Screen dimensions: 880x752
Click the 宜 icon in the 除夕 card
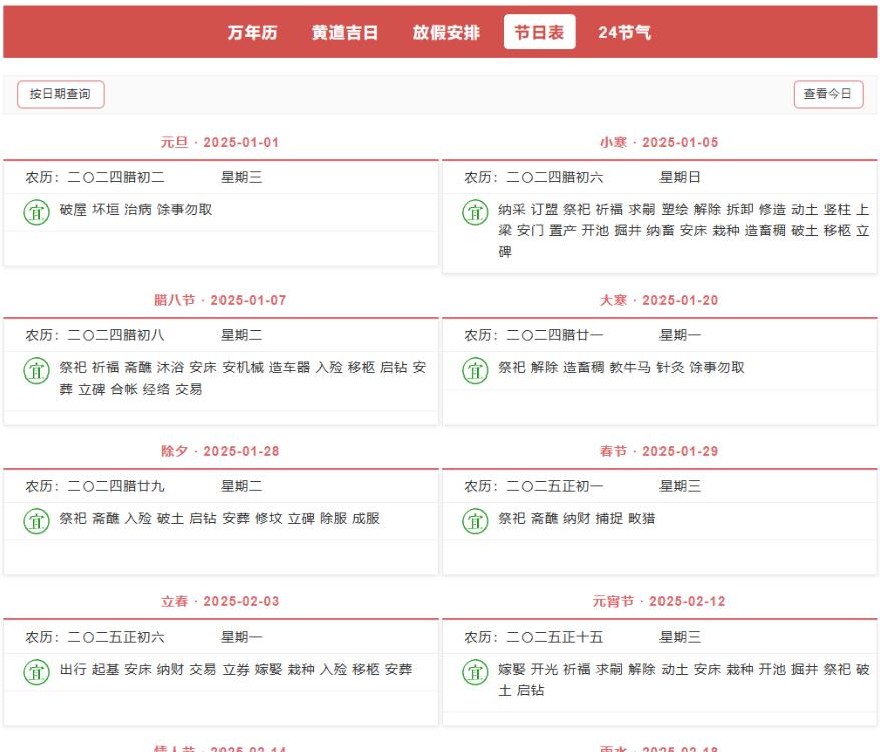[37, 521]
